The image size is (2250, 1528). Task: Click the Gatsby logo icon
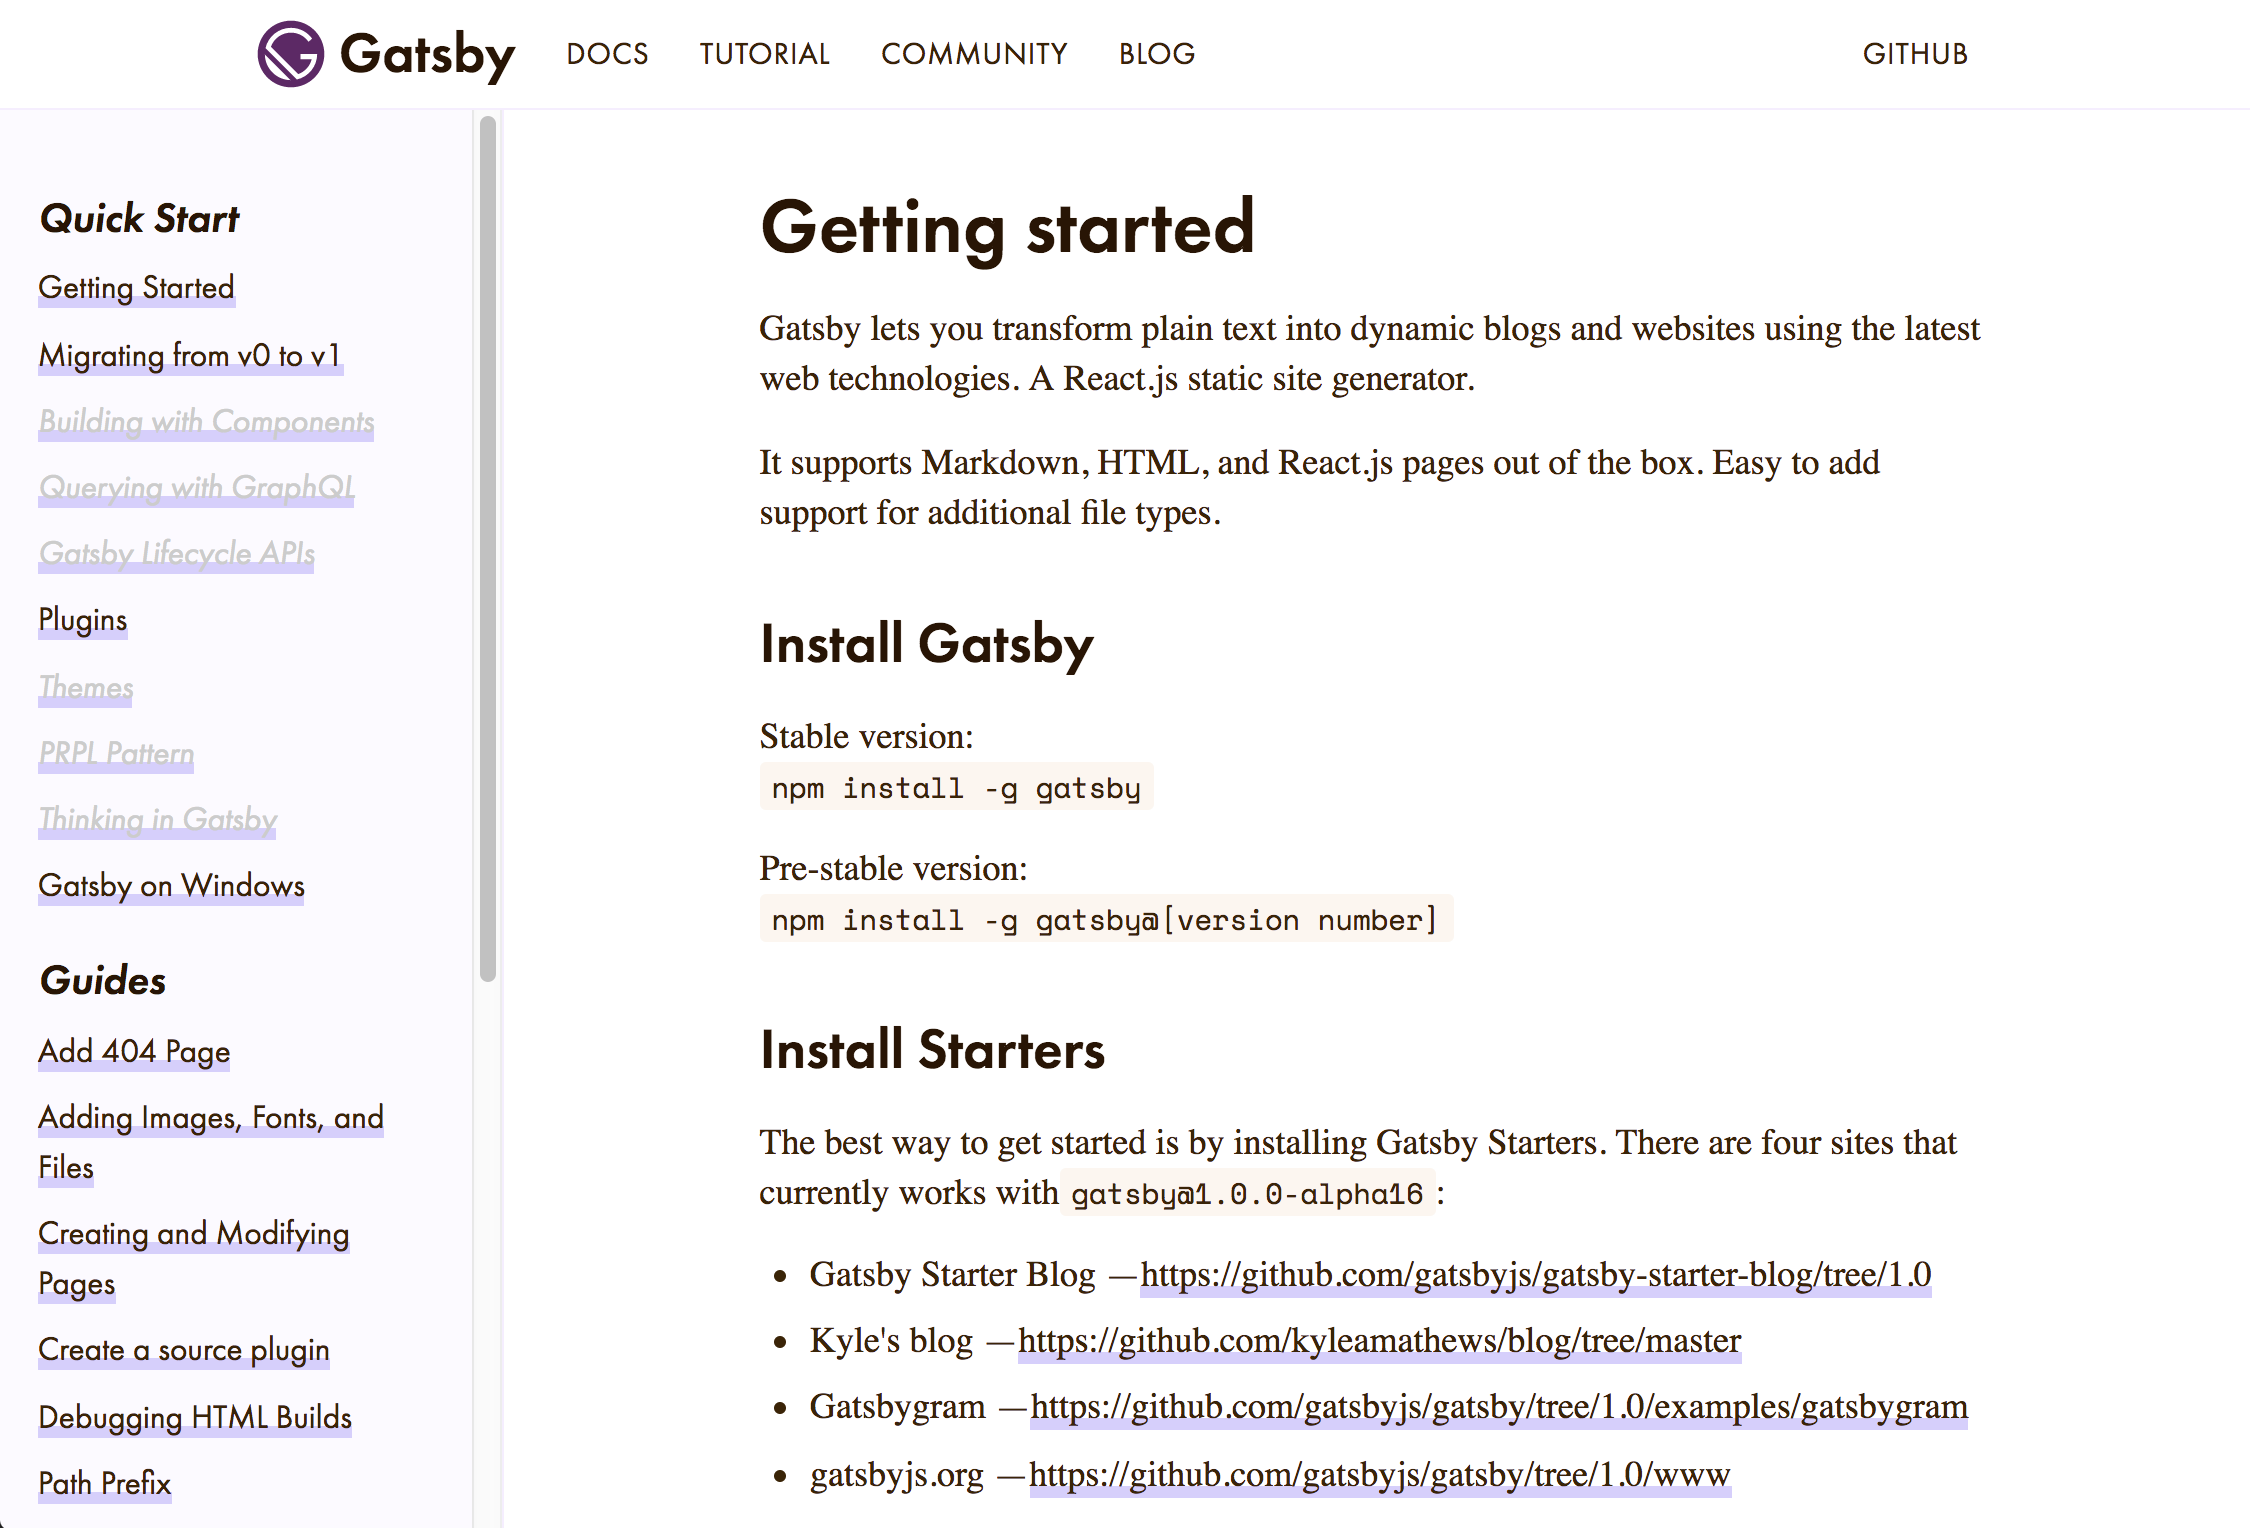tap(290, 54)
